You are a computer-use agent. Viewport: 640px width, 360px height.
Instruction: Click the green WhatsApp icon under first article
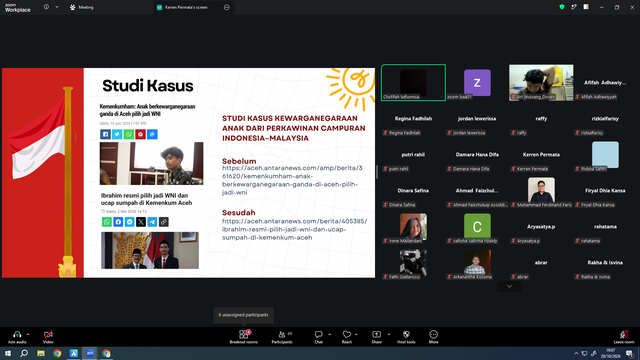point(129,134)
